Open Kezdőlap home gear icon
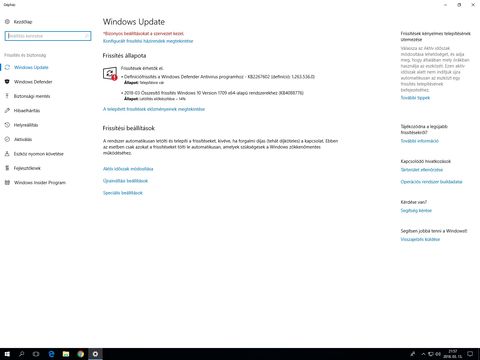 (x=7, y=22)
